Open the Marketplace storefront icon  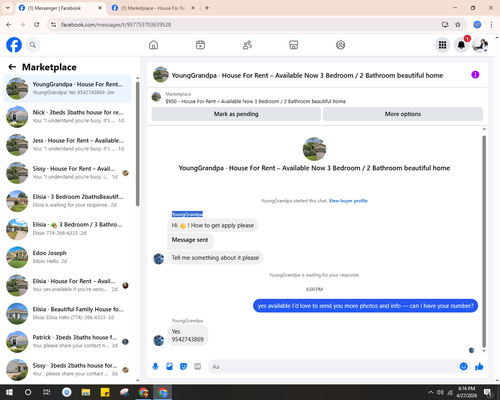click(294, 45)
